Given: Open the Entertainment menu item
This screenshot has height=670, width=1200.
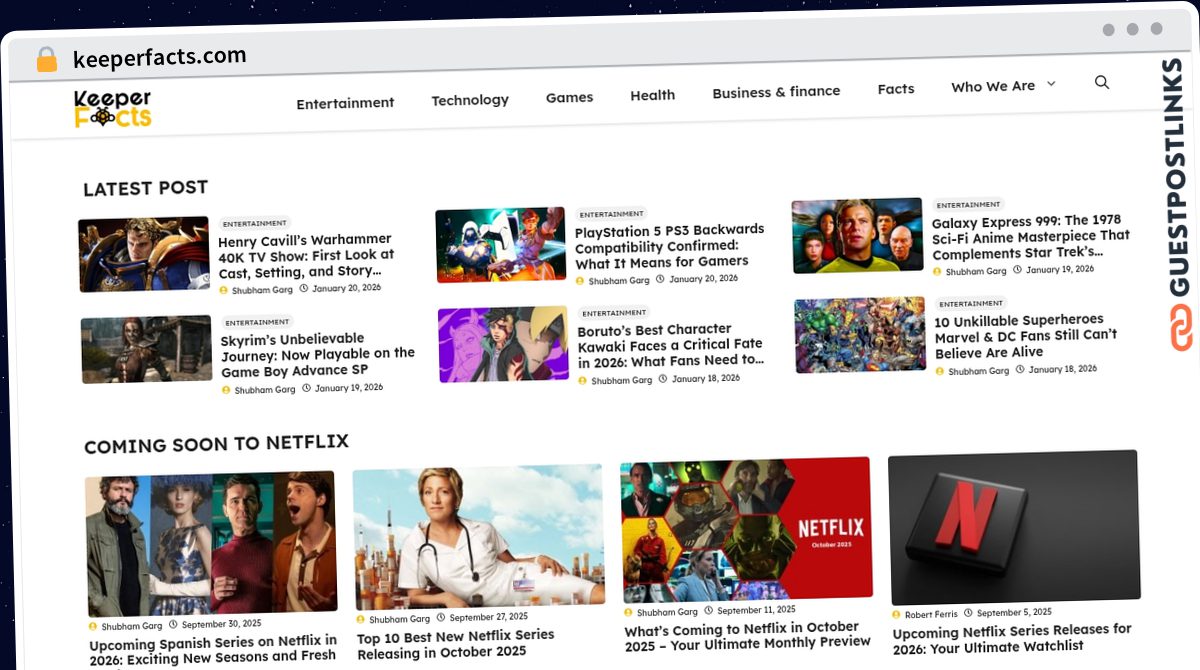Looking at the screenshot, I should click(x=345, y=103).
